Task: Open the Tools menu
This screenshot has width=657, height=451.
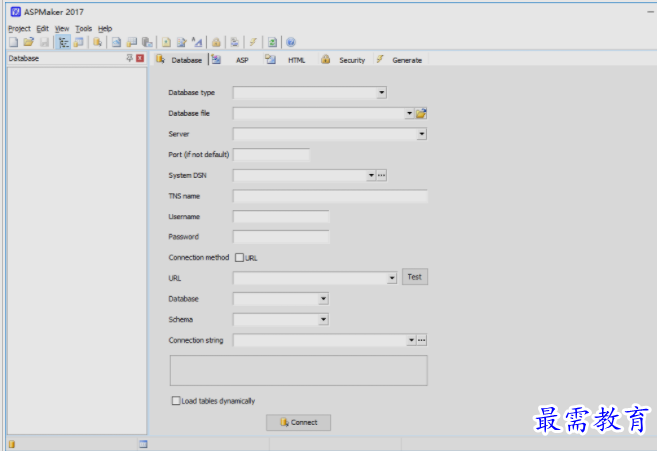Action: tap(83, 29)
